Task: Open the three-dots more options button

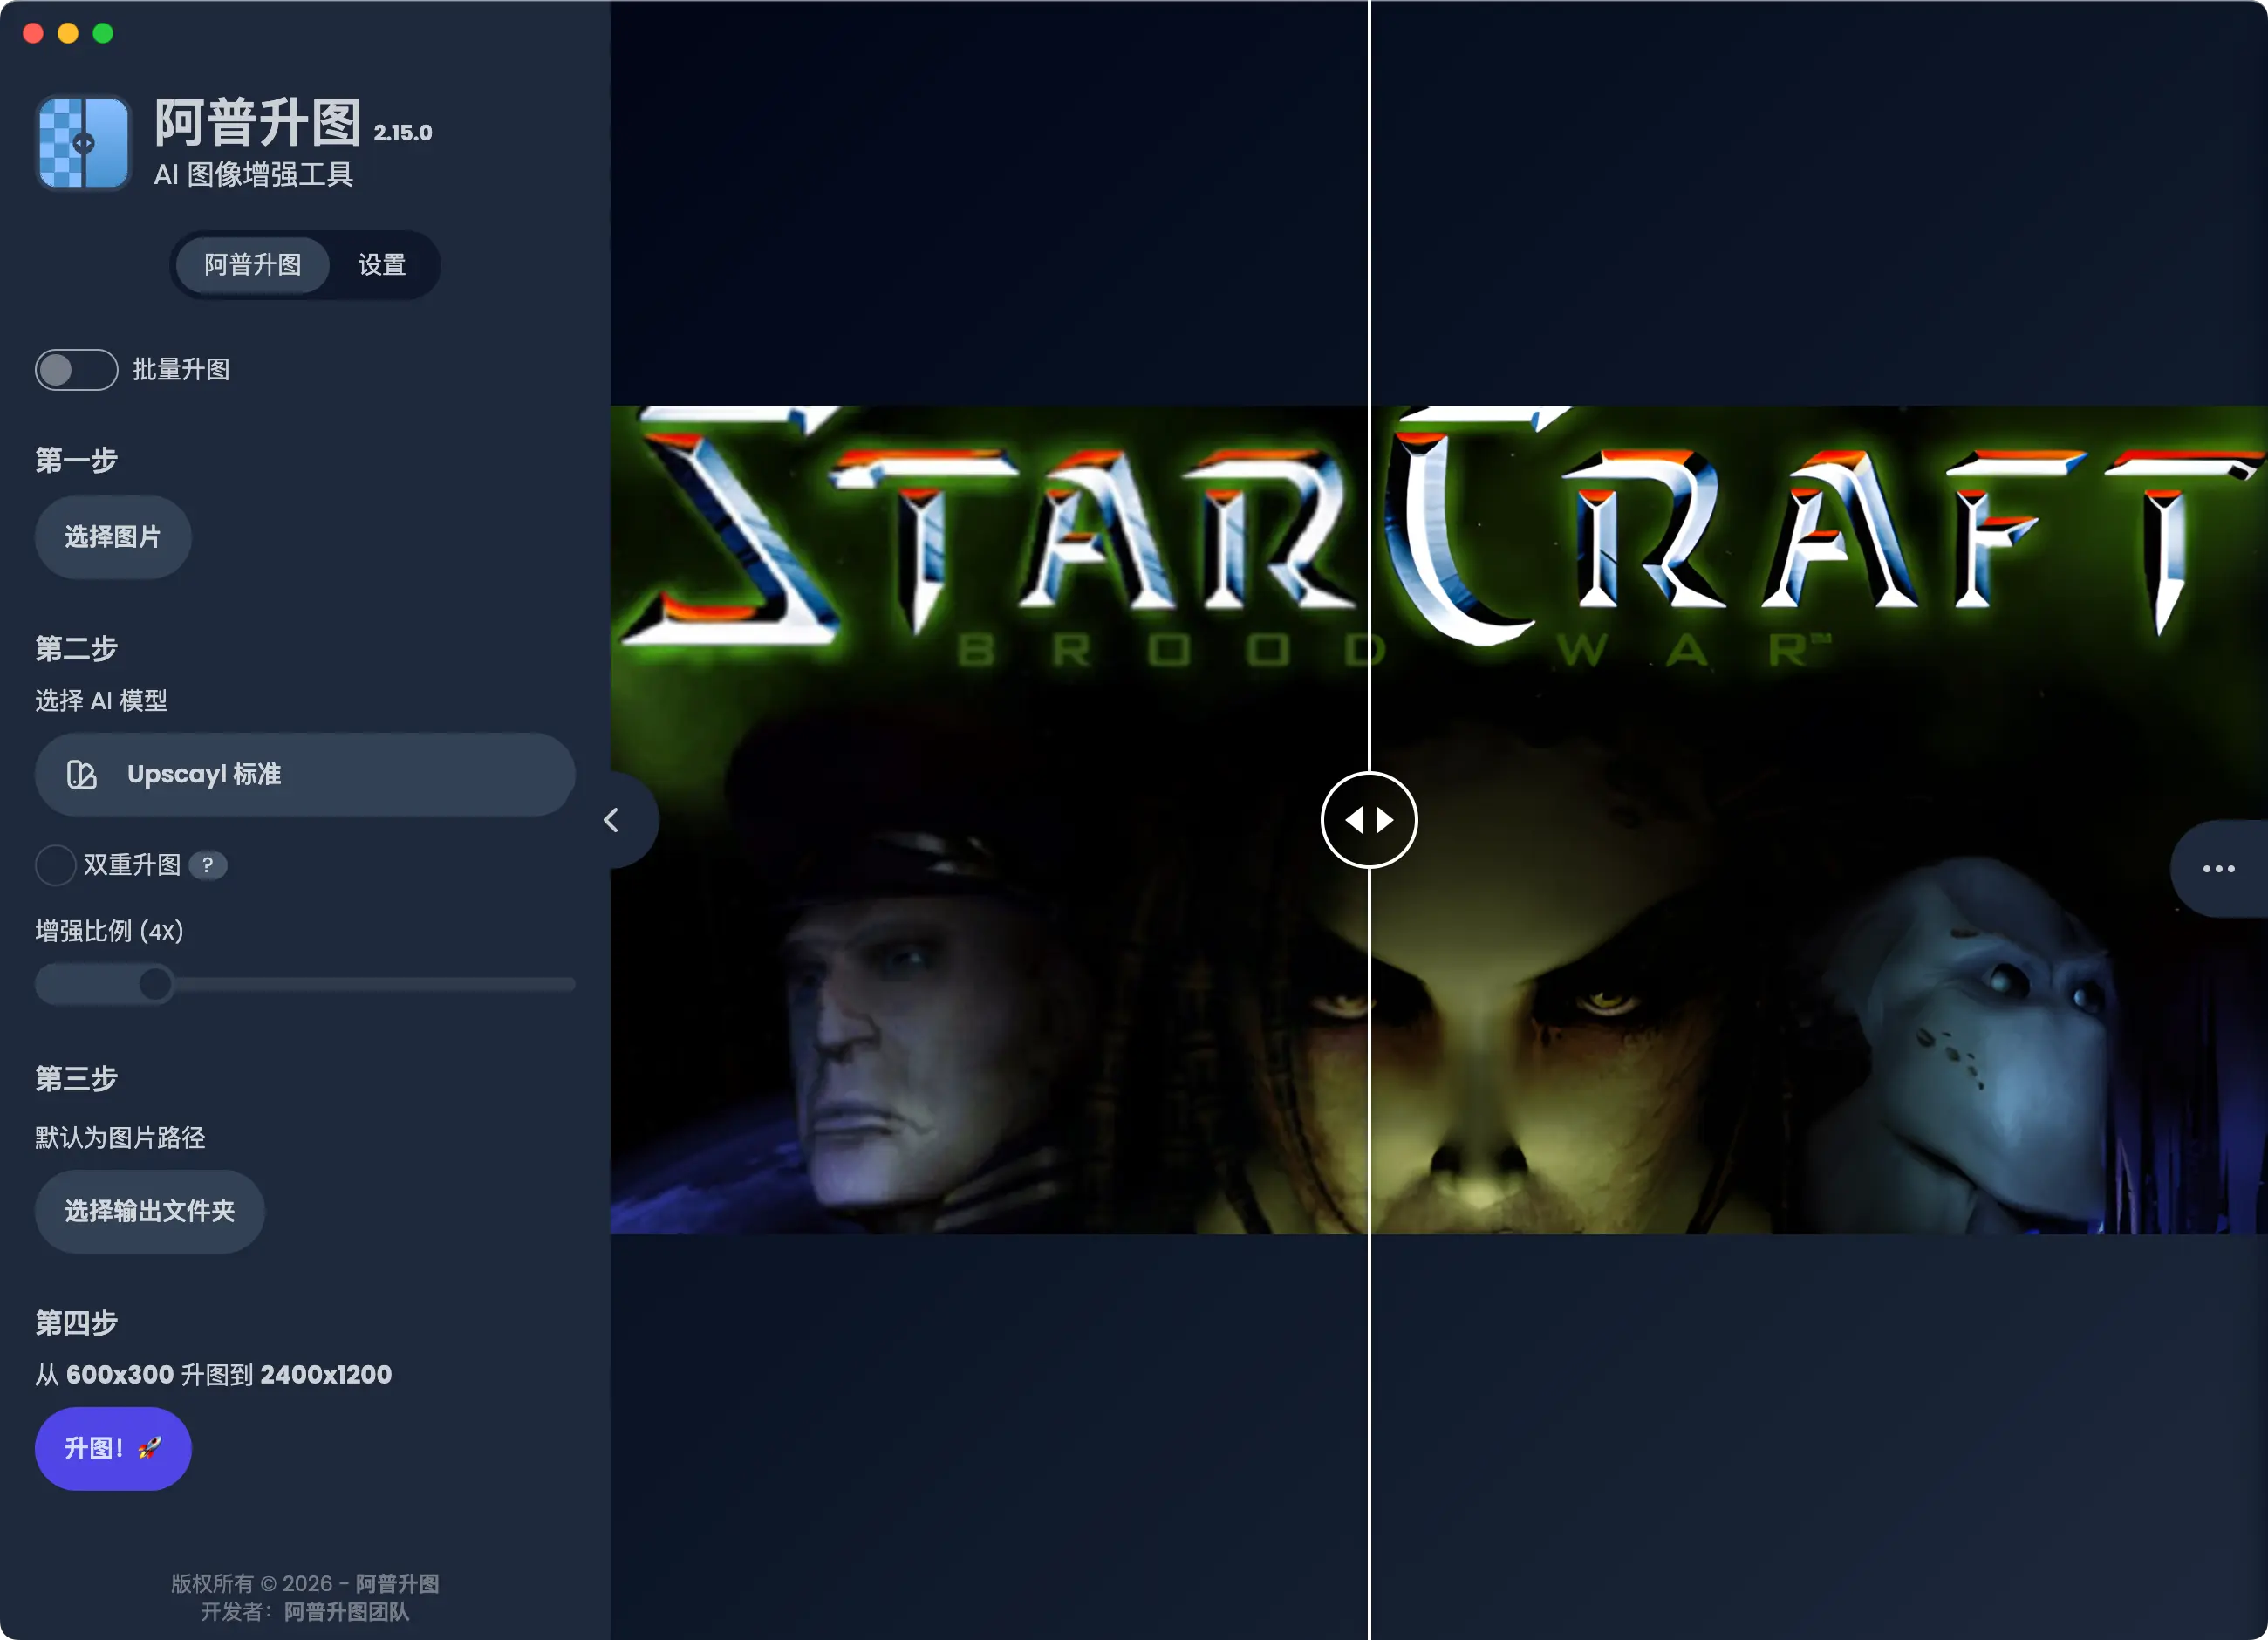Action: 2219,869
